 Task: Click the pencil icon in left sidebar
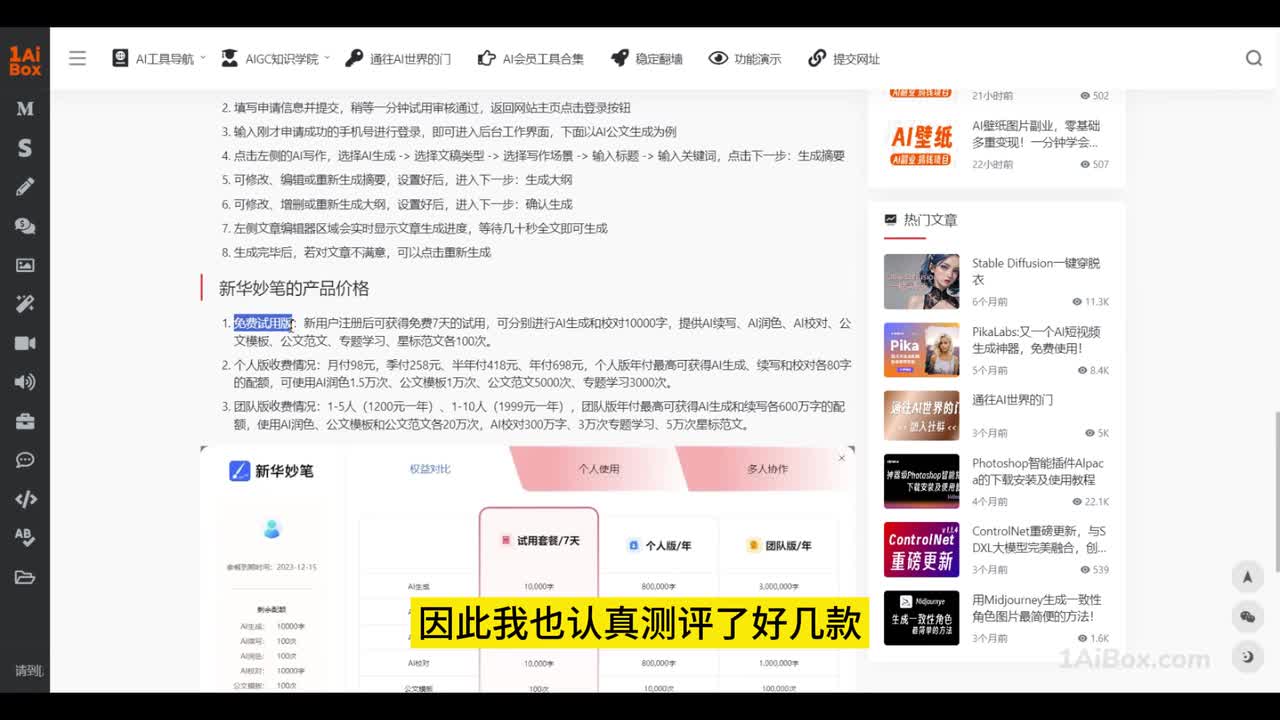pos(25,187)
